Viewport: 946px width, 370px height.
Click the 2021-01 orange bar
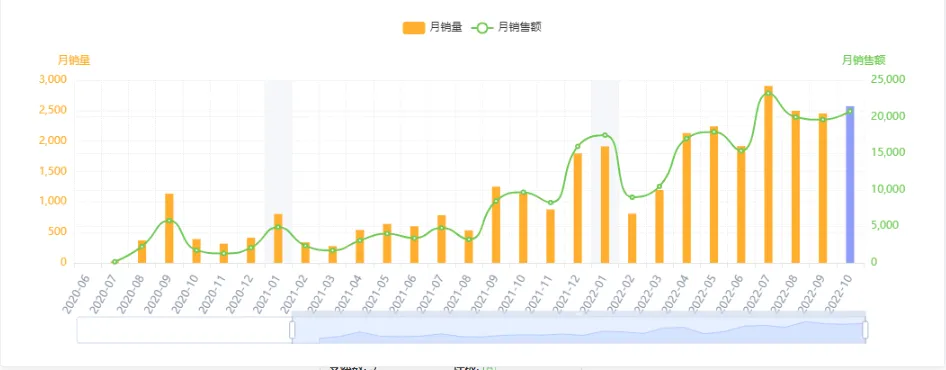pyautogui.click(x=278, y=238)
